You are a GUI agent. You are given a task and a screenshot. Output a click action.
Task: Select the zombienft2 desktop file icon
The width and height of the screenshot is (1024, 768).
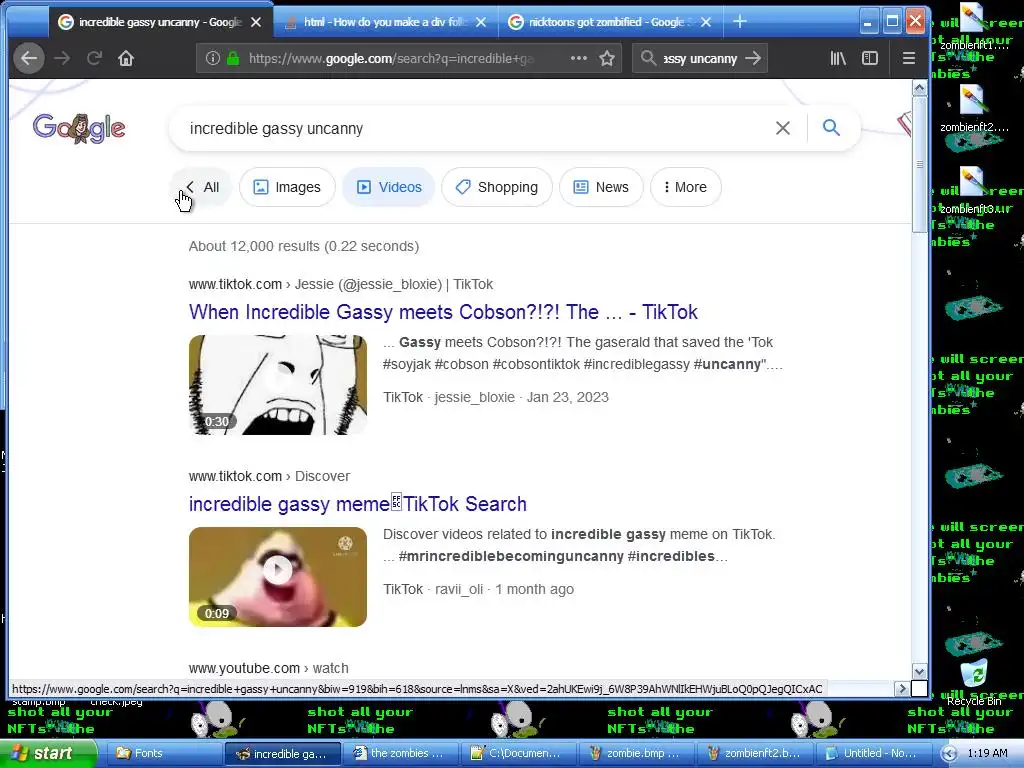pos(973,109)
